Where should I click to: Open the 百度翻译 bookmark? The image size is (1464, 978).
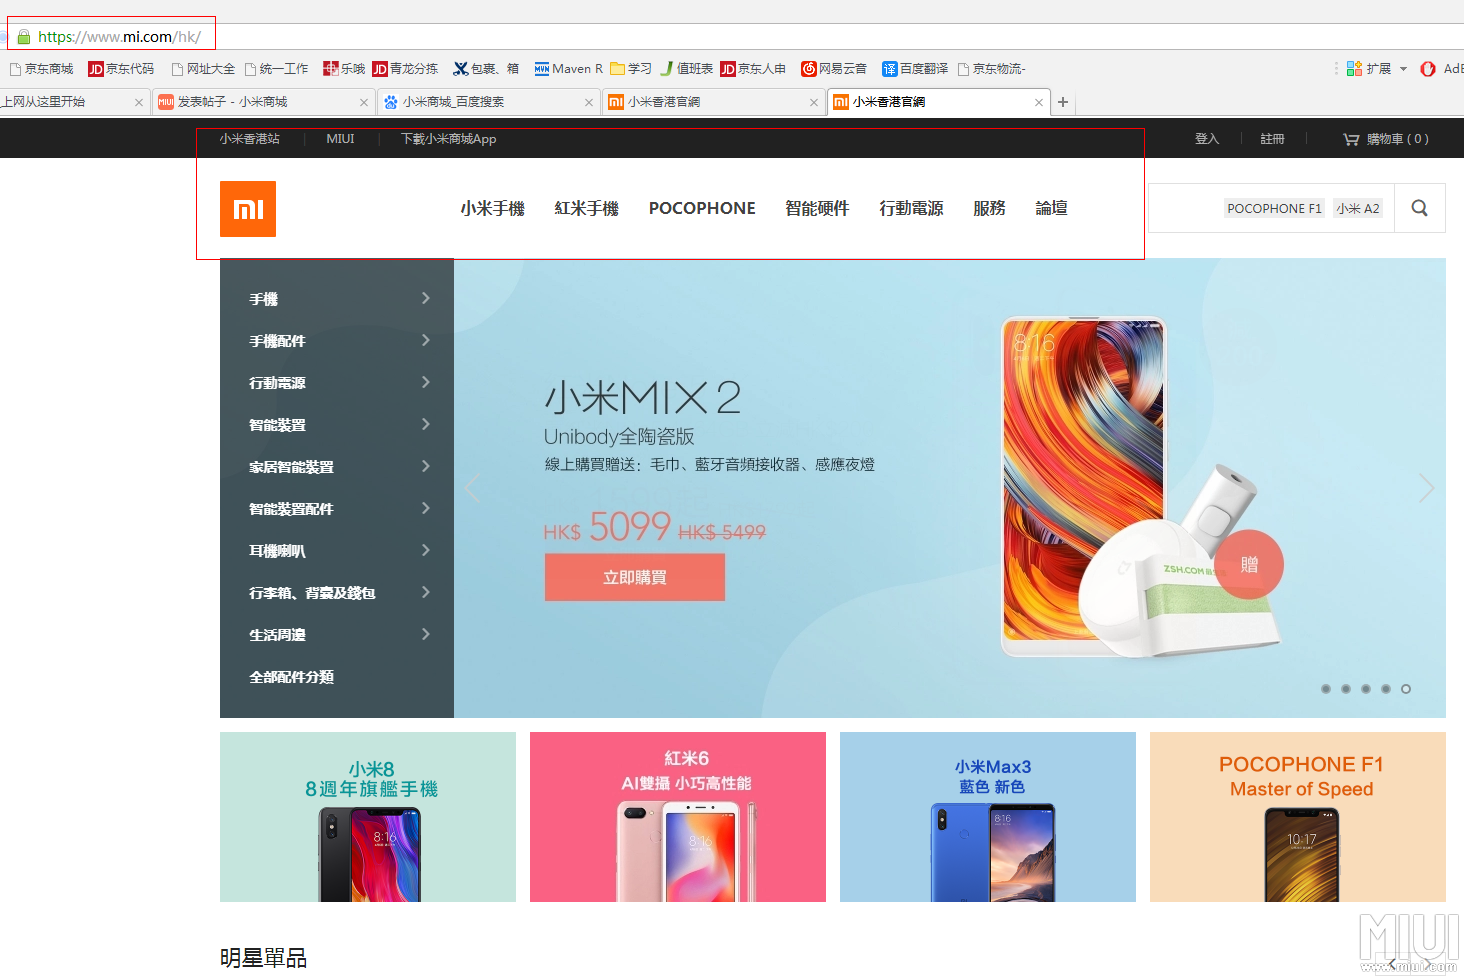tap(915, 69)
